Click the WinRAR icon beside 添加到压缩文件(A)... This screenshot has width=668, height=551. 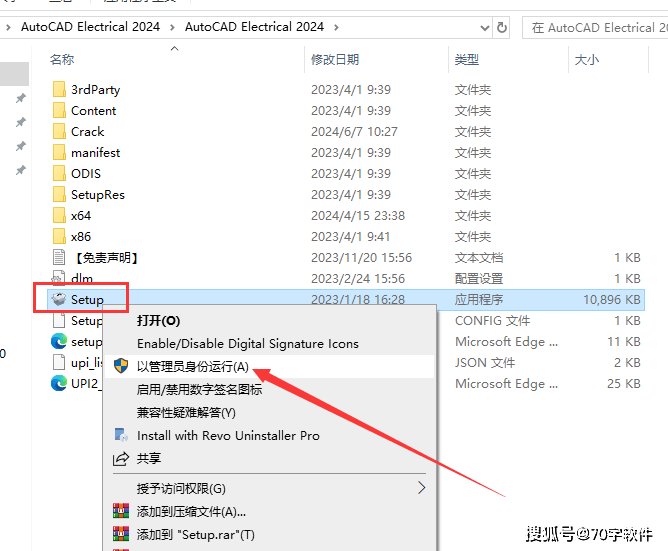(x=121, y=511)
